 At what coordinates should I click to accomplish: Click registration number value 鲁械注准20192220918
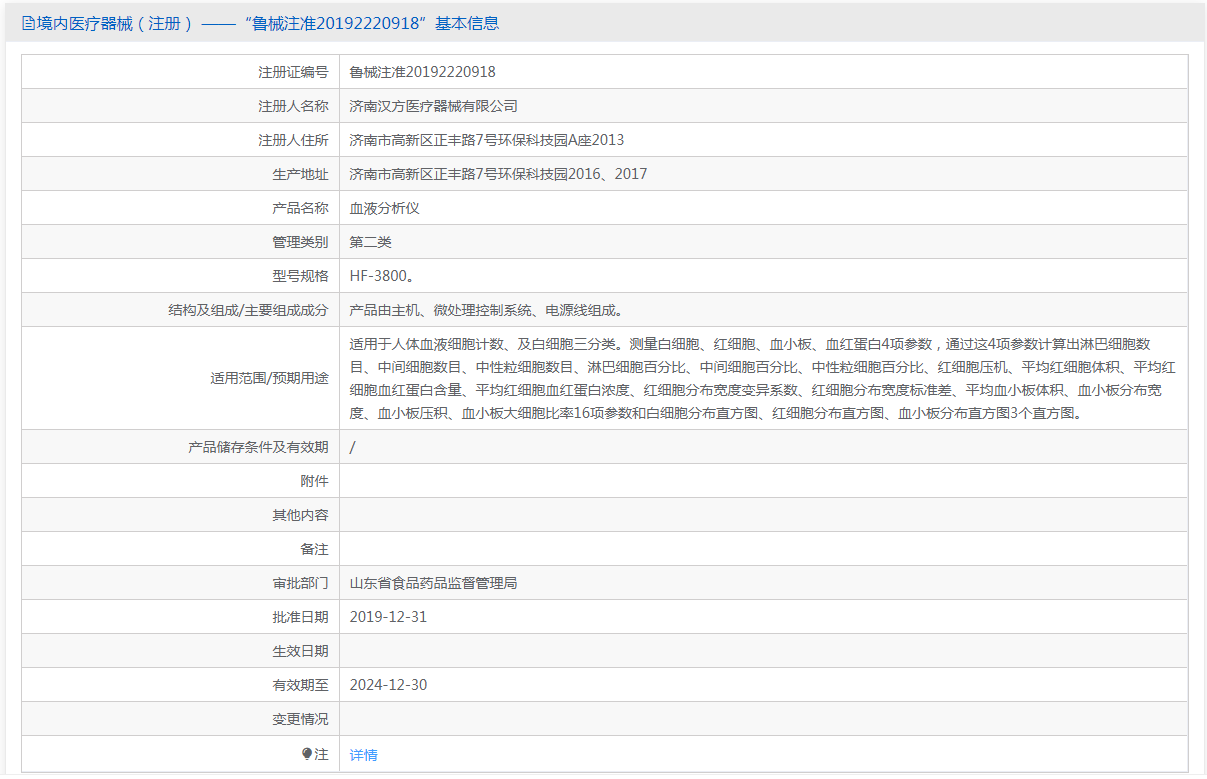[x=422, y=72]
